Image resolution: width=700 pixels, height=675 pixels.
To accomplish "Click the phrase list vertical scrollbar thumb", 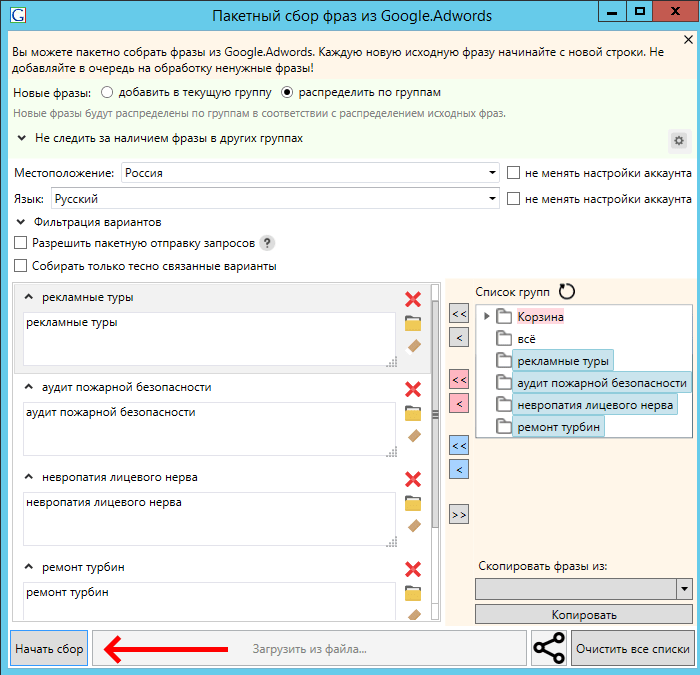I will 435,415.
